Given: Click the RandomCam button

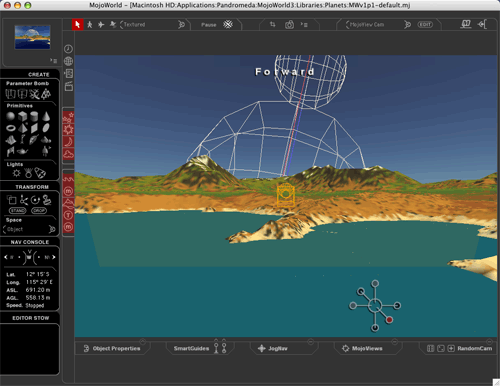Looking at the screenshot, I should point(474,349).
